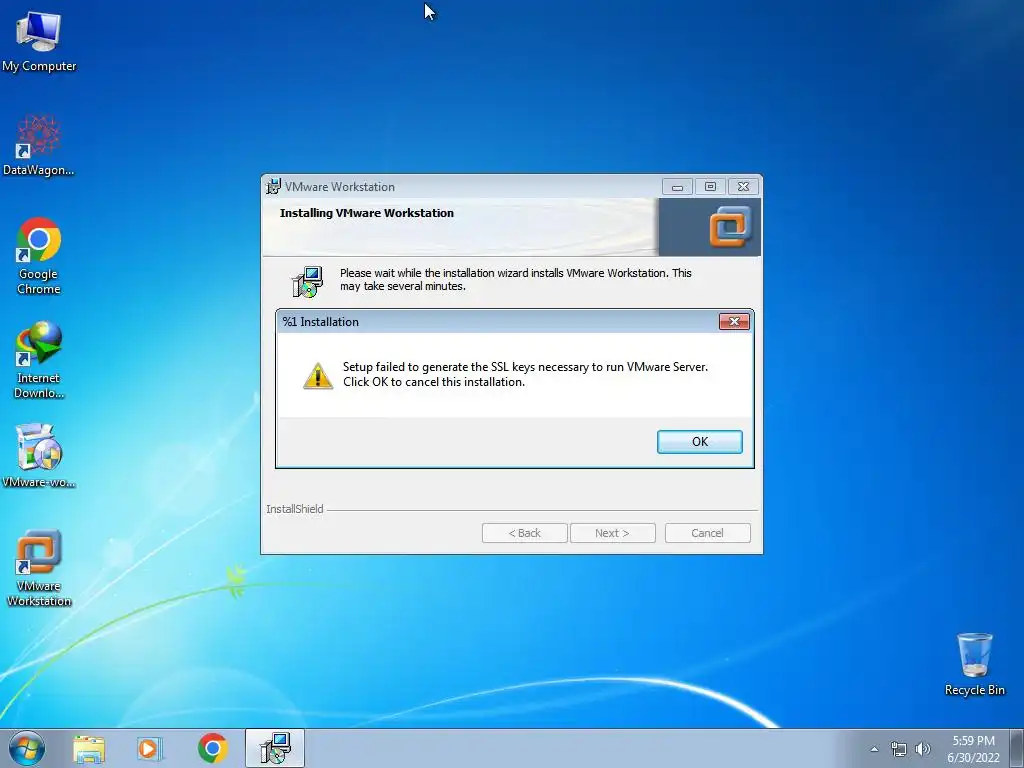Click the VMware Workstation title bar icon
Viewport: 1024px width, 768px height.
point(274,186)
